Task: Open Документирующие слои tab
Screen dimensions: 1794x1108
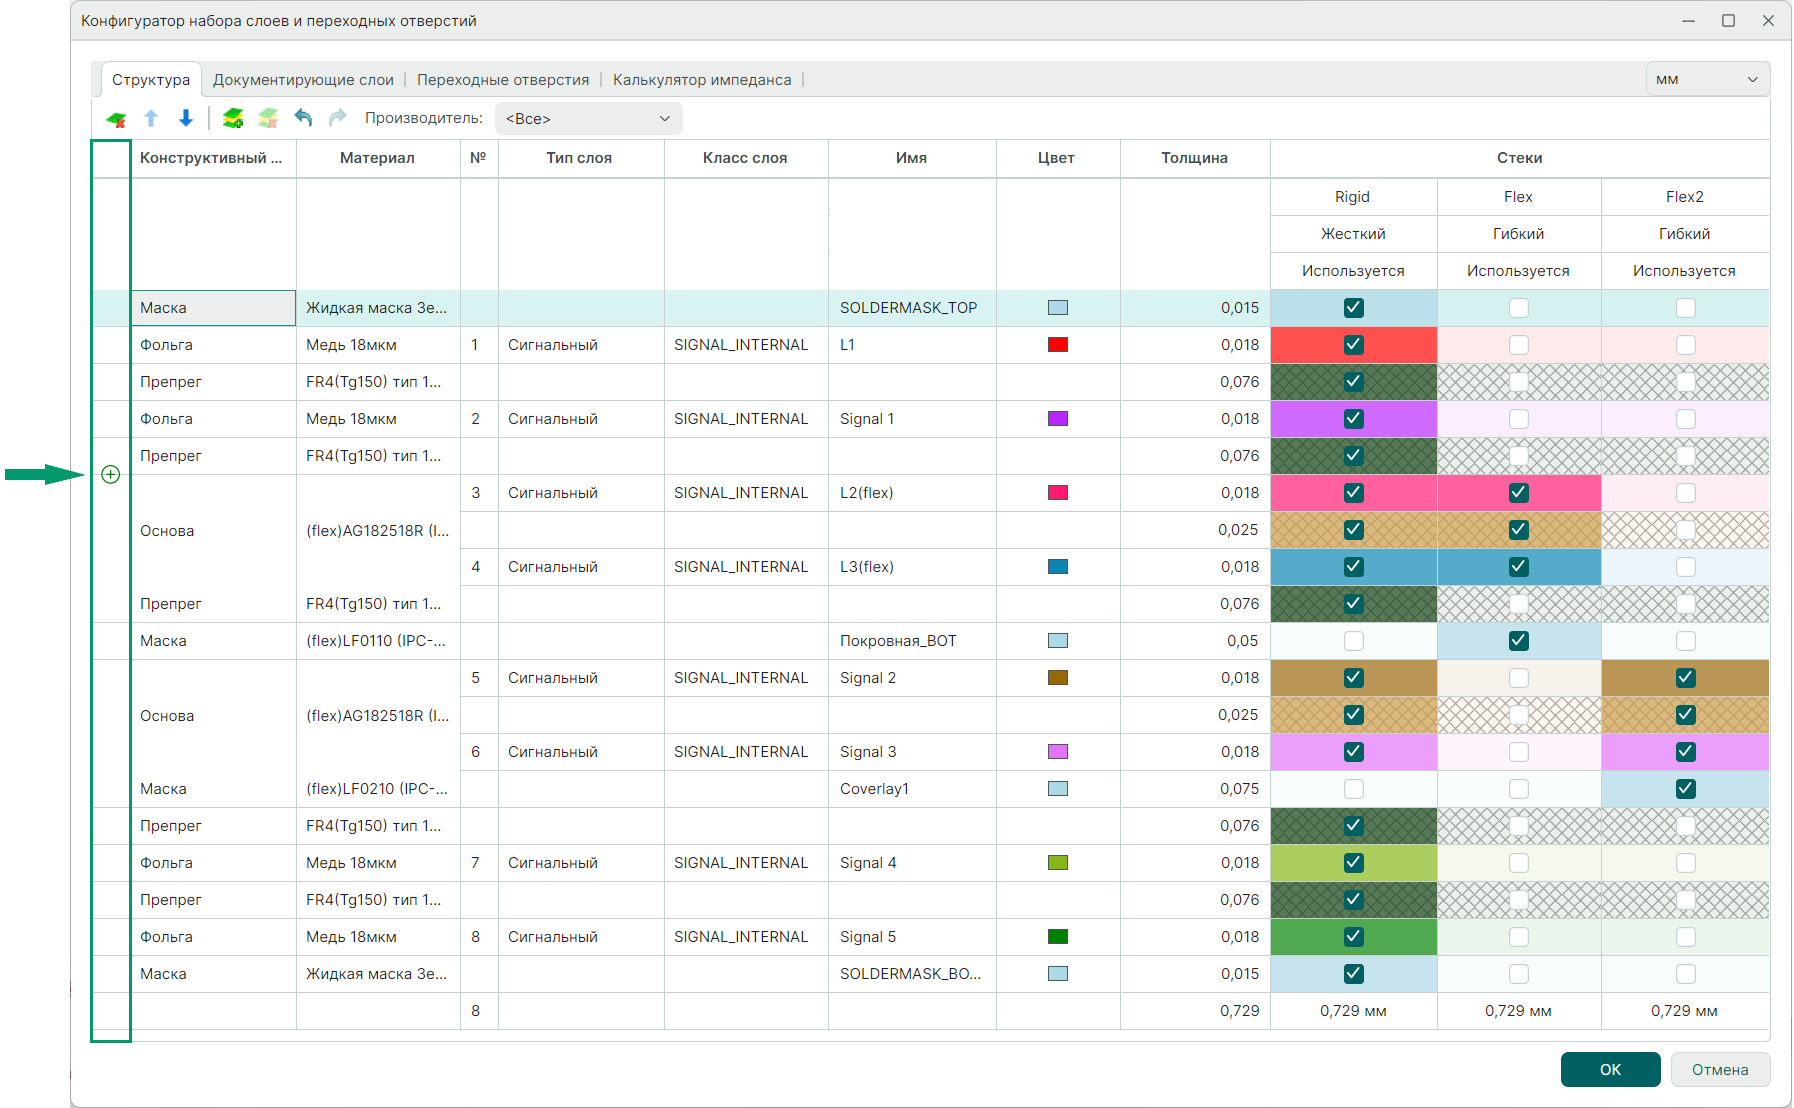Action: click(x=303, y=80)
